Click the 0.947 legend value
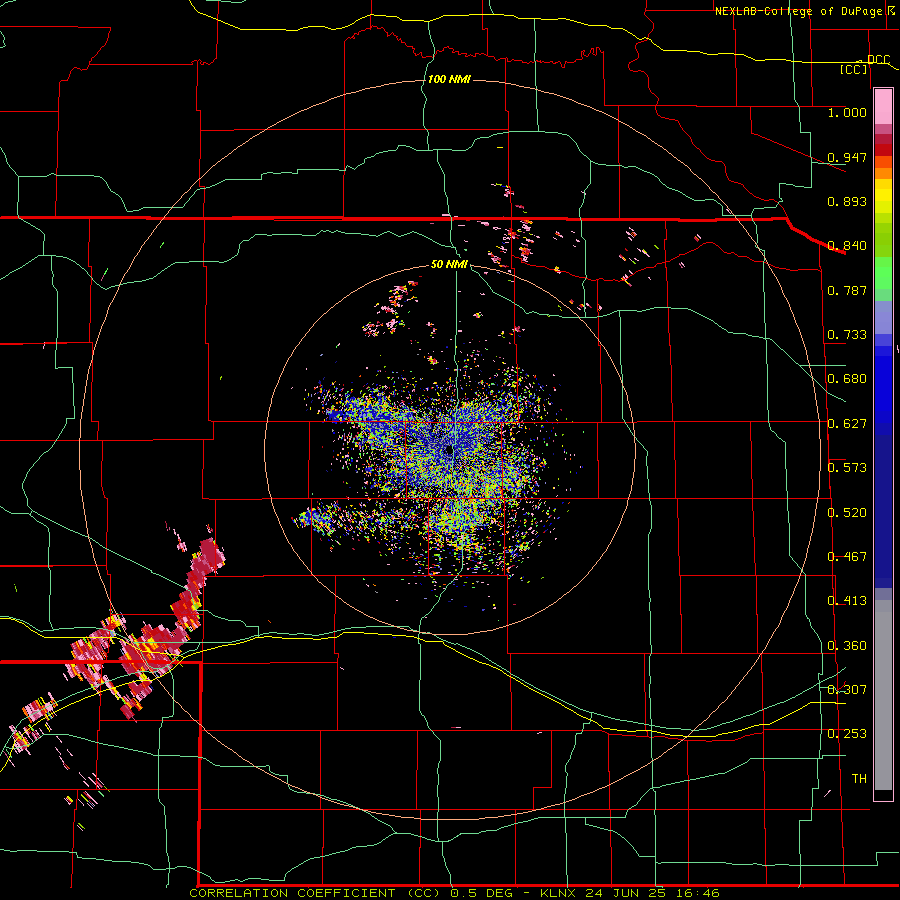Screen dimensions: 900x900 pos(847,157)
